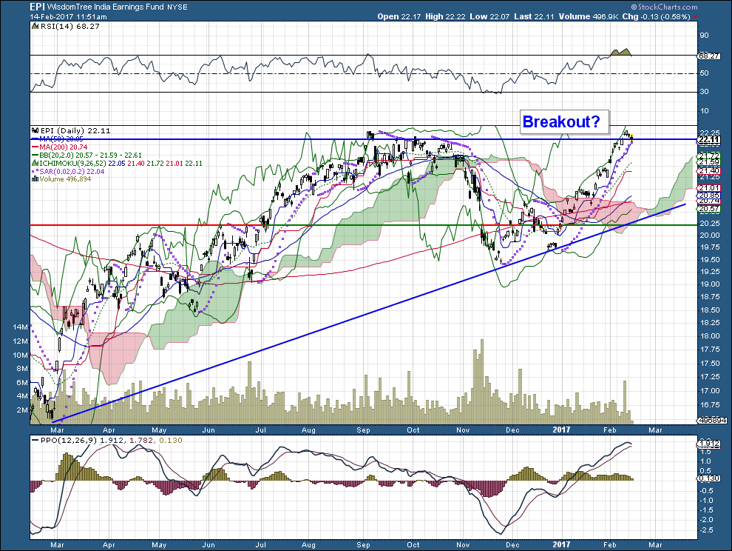The height and width of the screenshot is (551, 732).
Task: Click the -2.5 PPO axis label
Action: click(x=706, y=530)
